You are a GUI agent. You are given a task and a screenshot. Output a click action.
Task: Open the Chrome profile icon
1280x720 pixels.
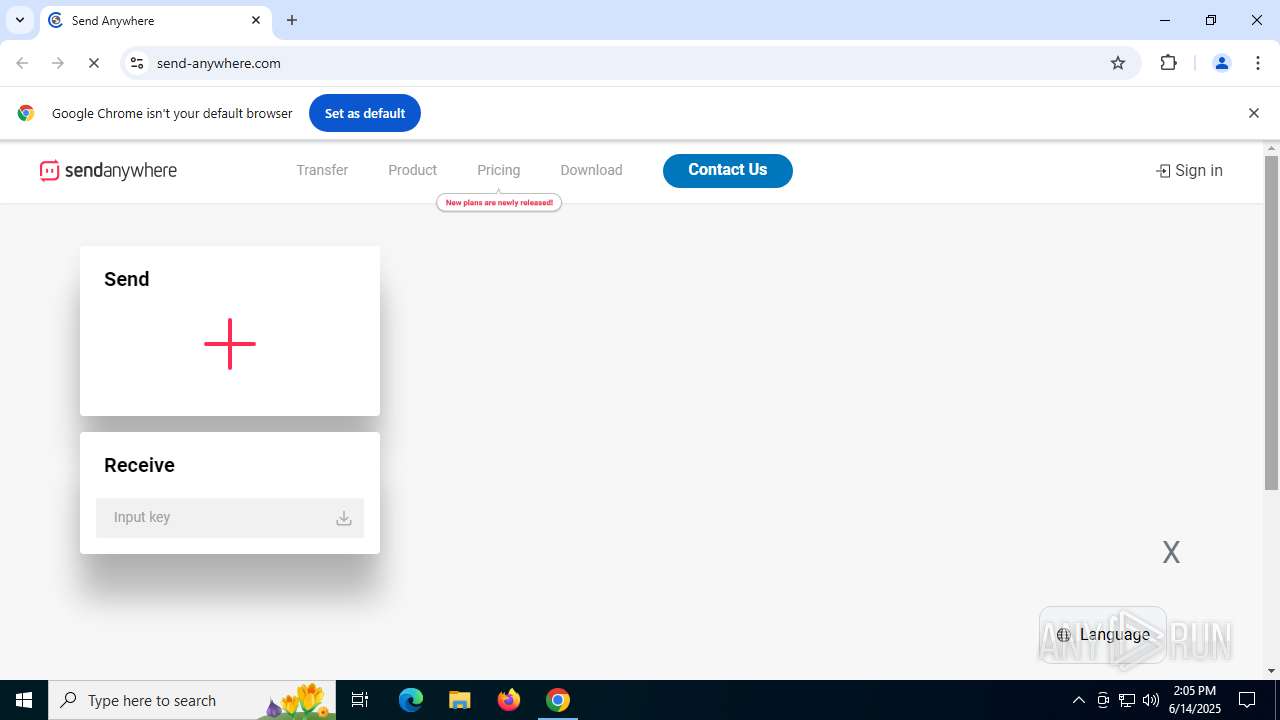point(1221,63)
